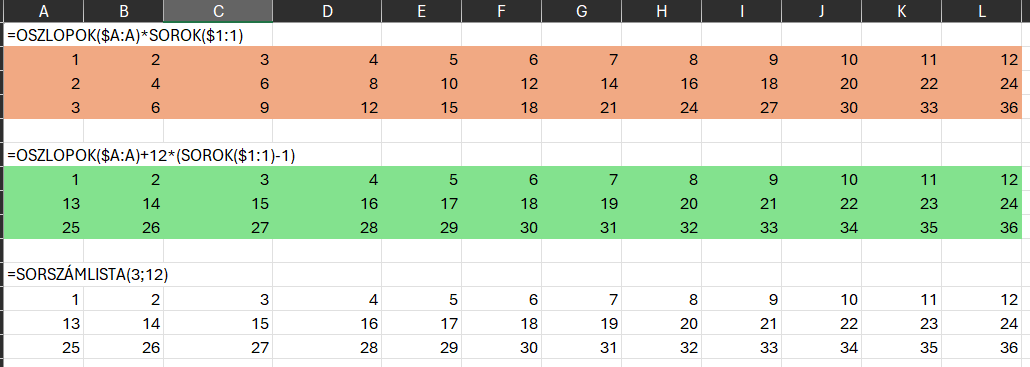Click cell with formula containing +12*(SOROK

[152, 156]
